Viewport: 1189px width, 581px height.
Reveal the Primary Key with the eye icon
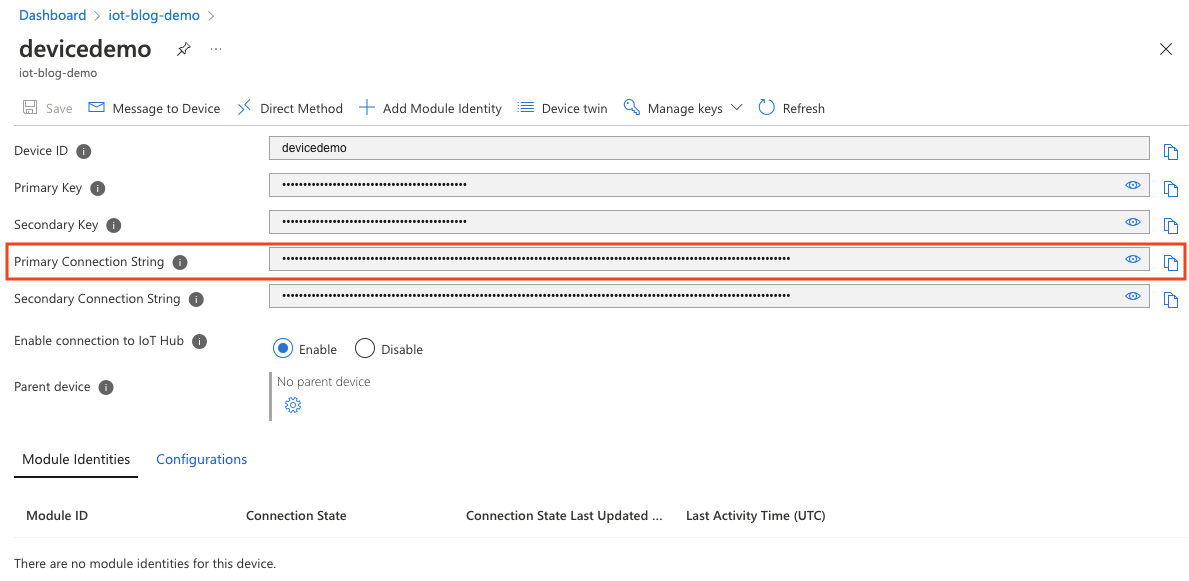point(1133,185)
